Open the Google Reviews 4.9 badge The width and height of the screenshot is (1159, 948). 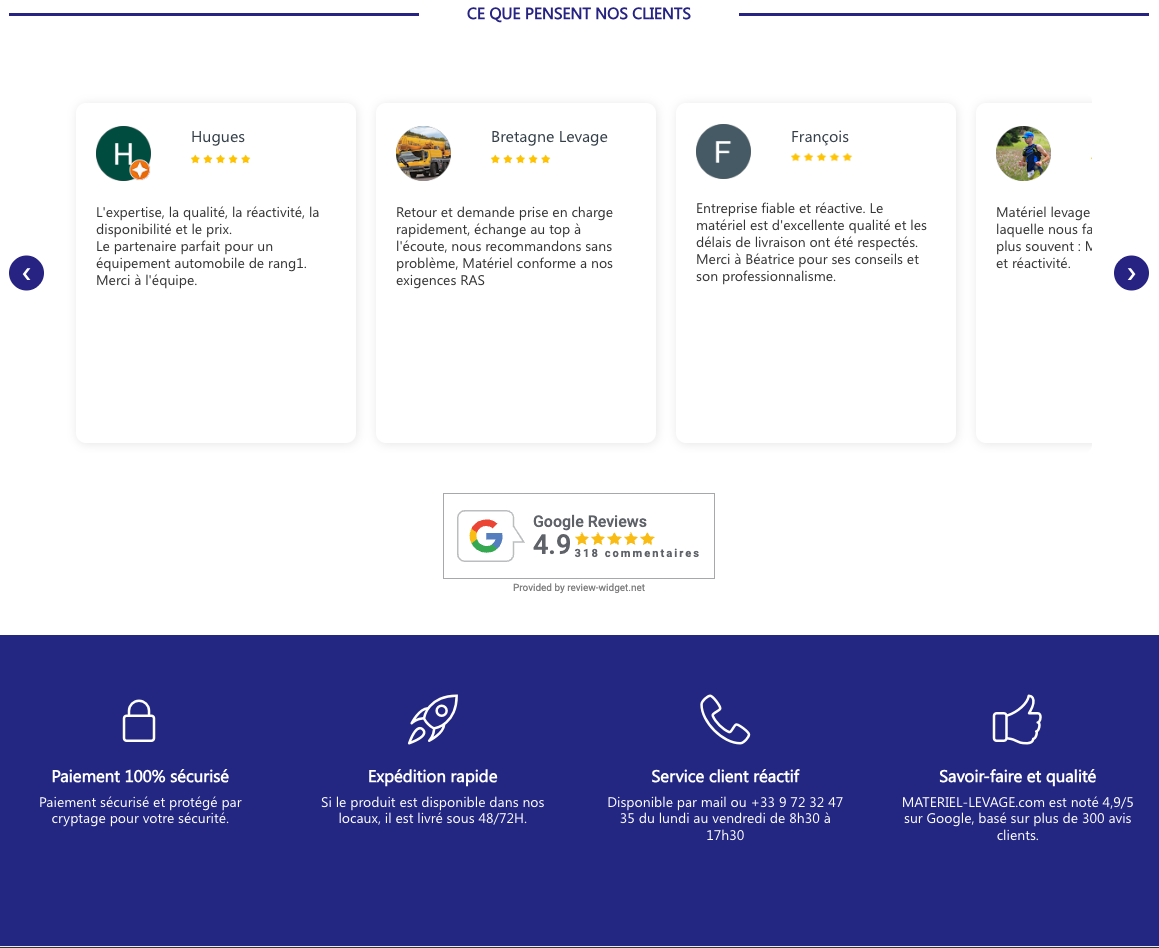[579, 536]
